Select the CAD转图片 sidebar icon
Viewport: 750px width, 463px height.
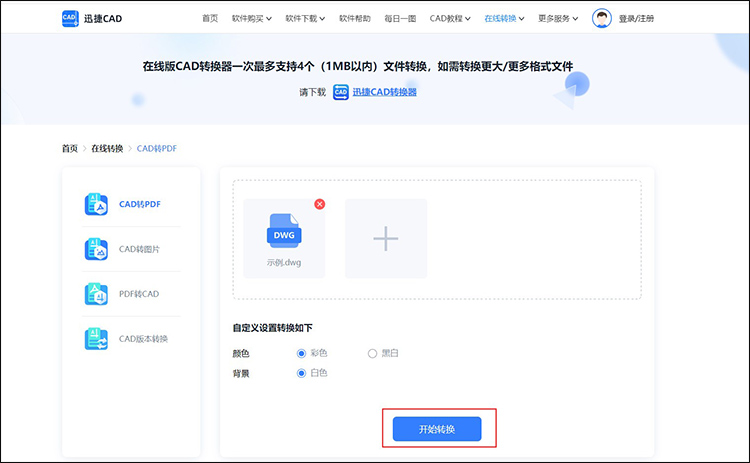tap(96, 249)
